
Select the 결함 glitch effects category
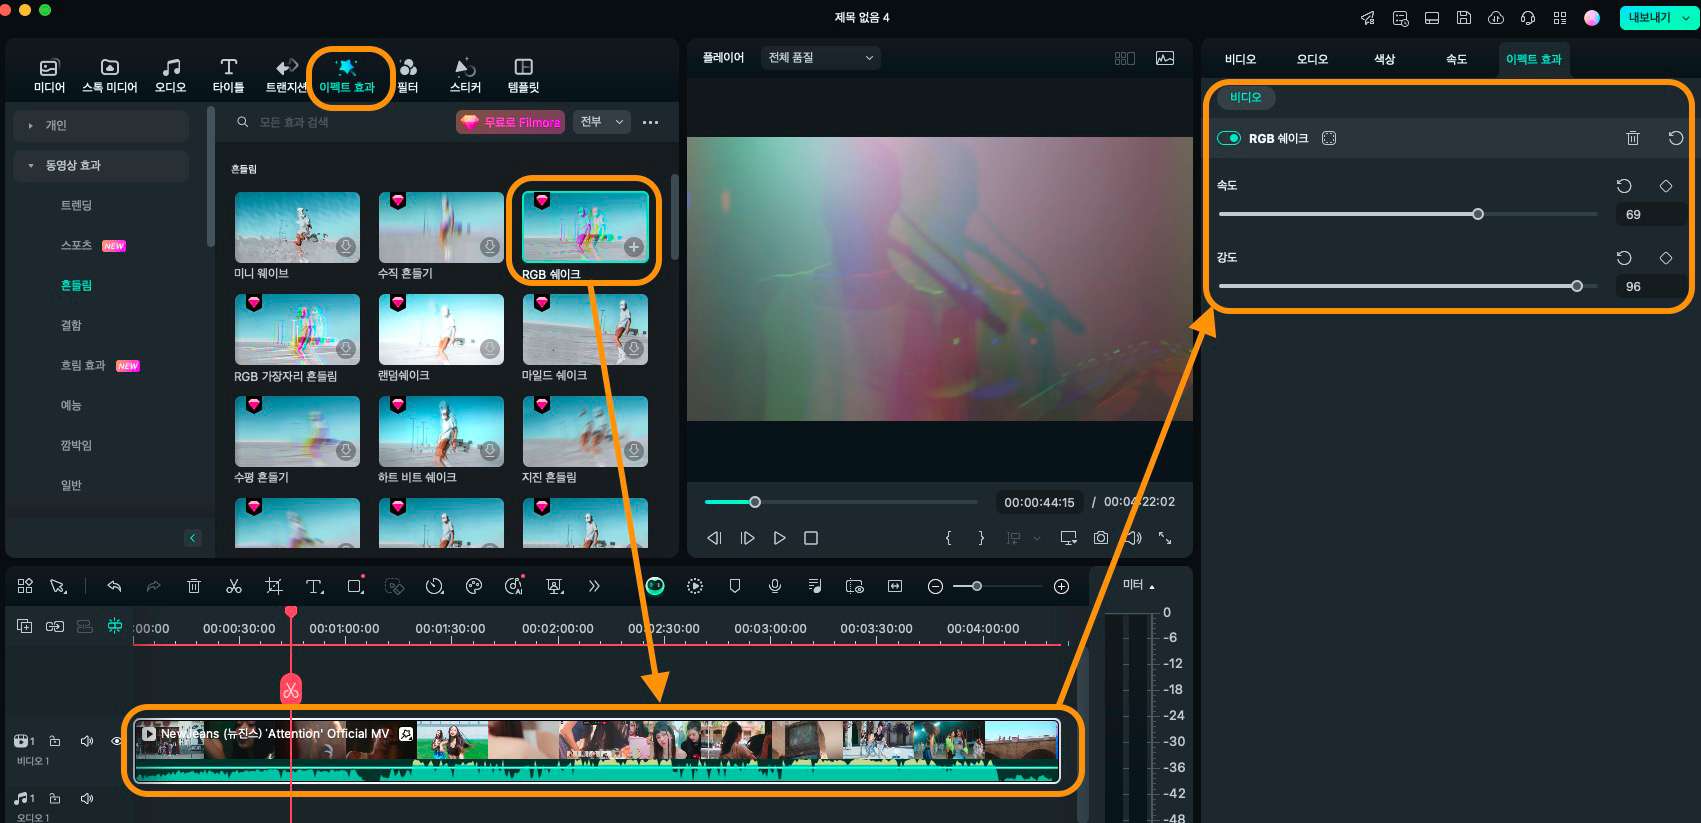click(71, 325)
